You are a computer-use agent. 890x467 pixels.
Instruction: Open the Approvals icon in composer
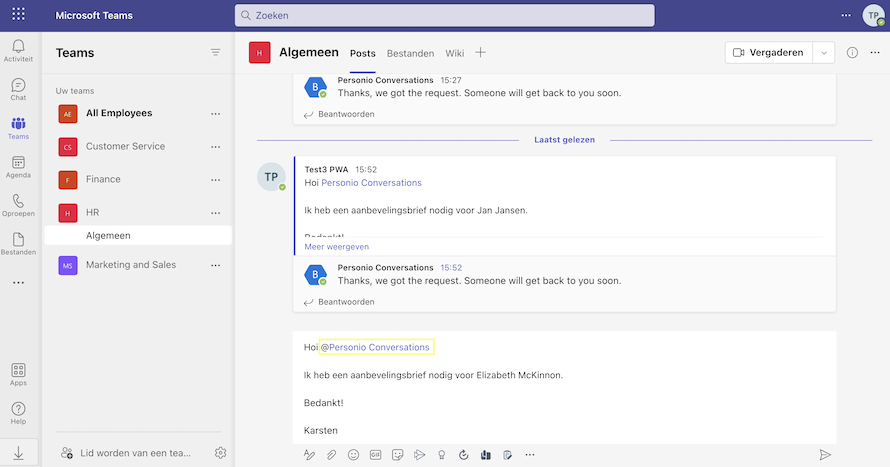[463, 455]
